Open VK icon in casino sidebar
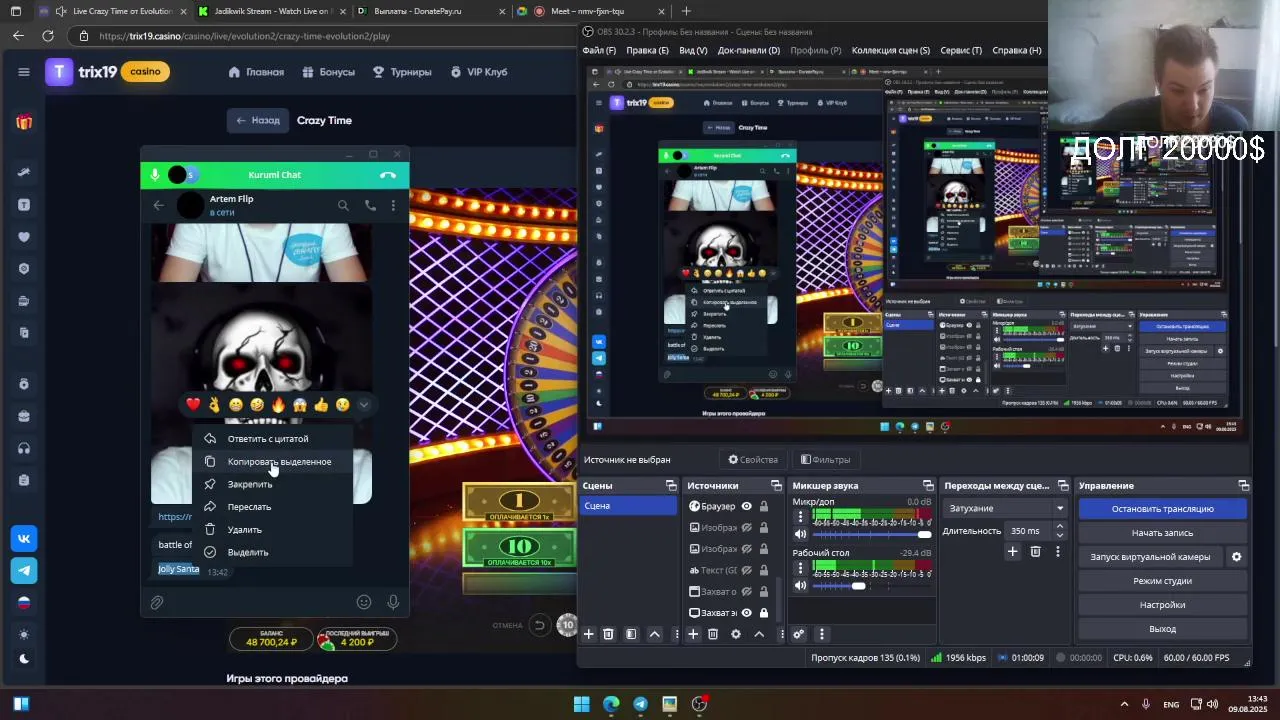 24,538
